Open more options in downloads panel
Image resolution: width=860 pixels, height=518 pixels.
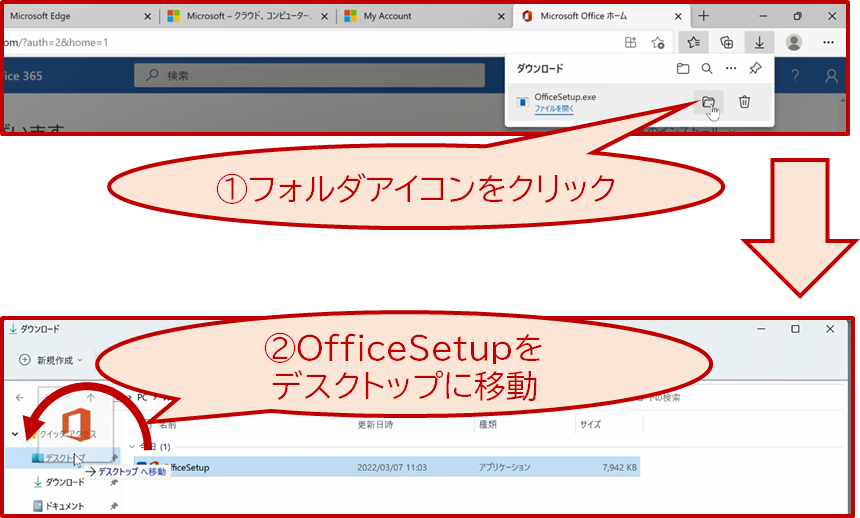pos(731,69)
